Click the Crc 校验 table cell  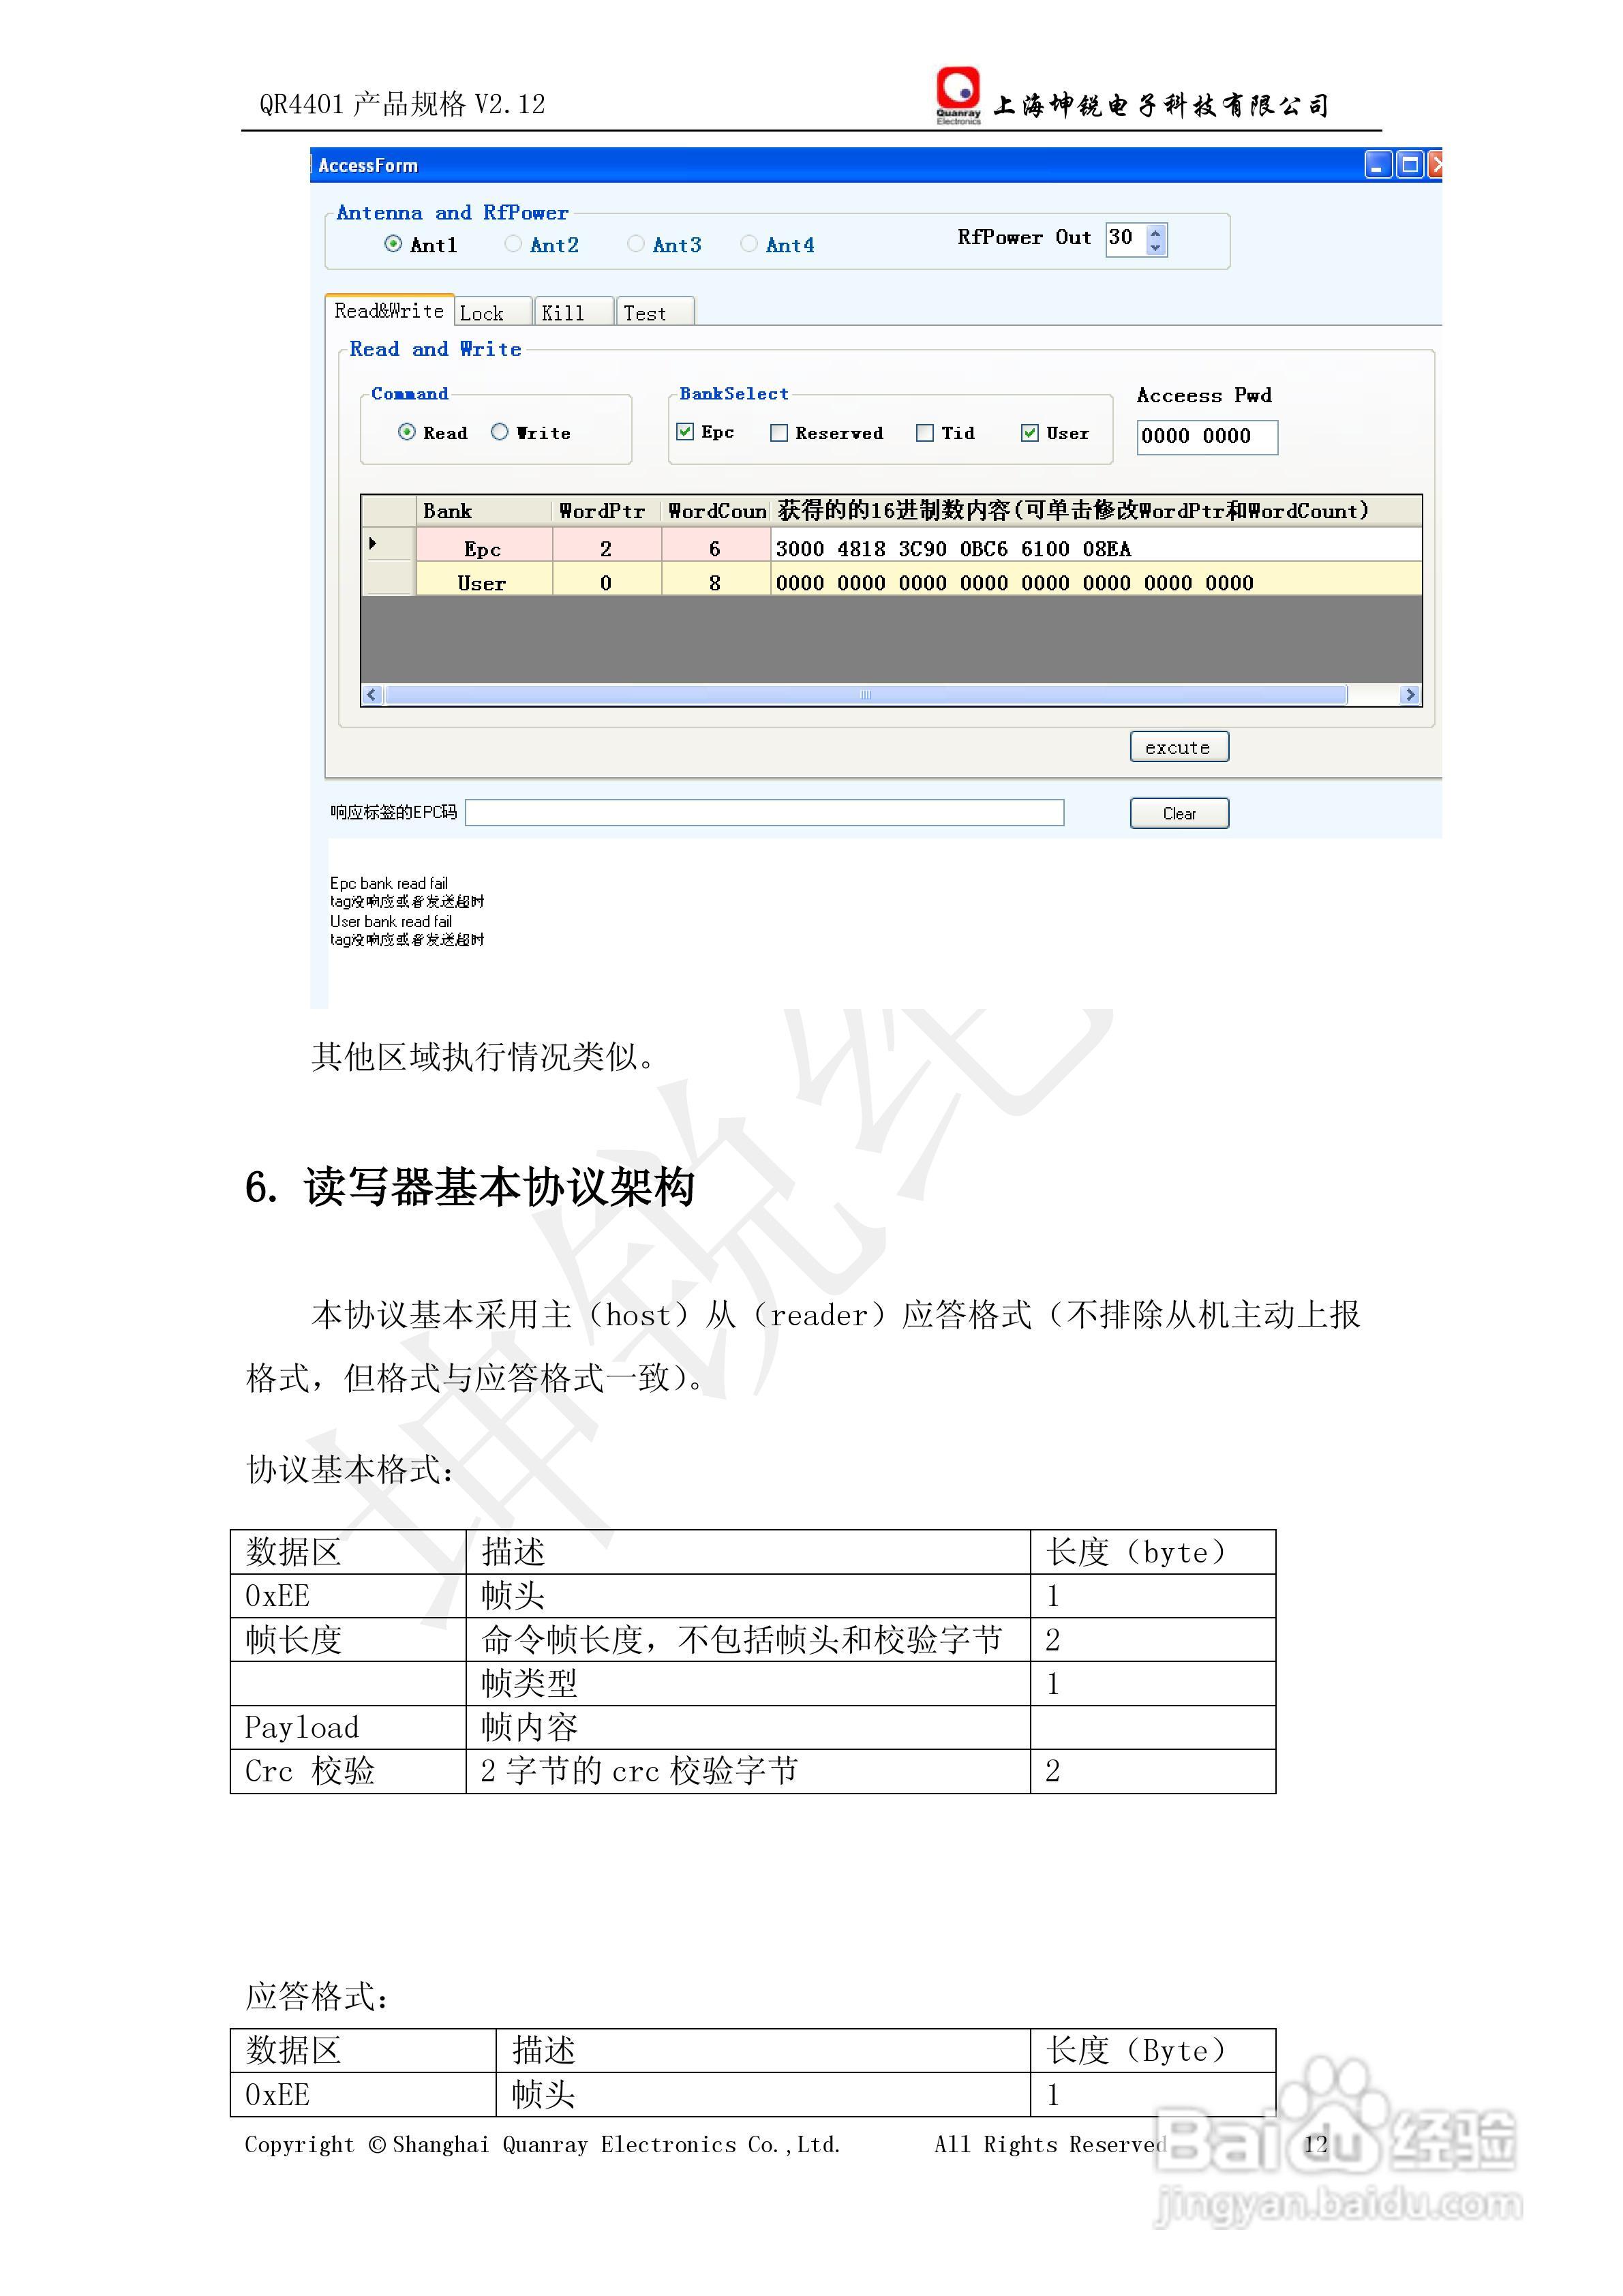pos(348,1771)
